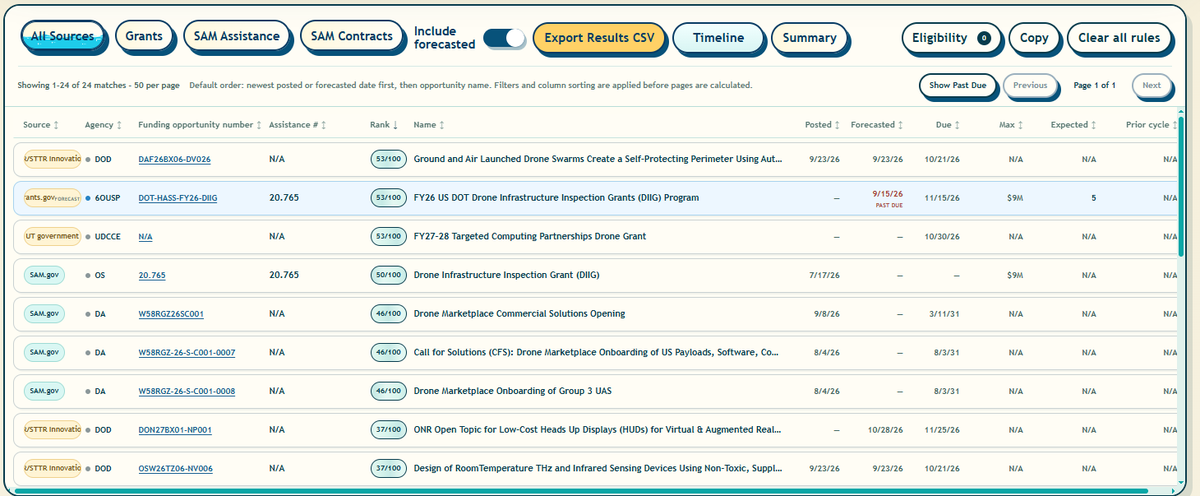
Task: Click 37/100 rank badge for ONR Open Topic
Action: [x=386, y=429]
